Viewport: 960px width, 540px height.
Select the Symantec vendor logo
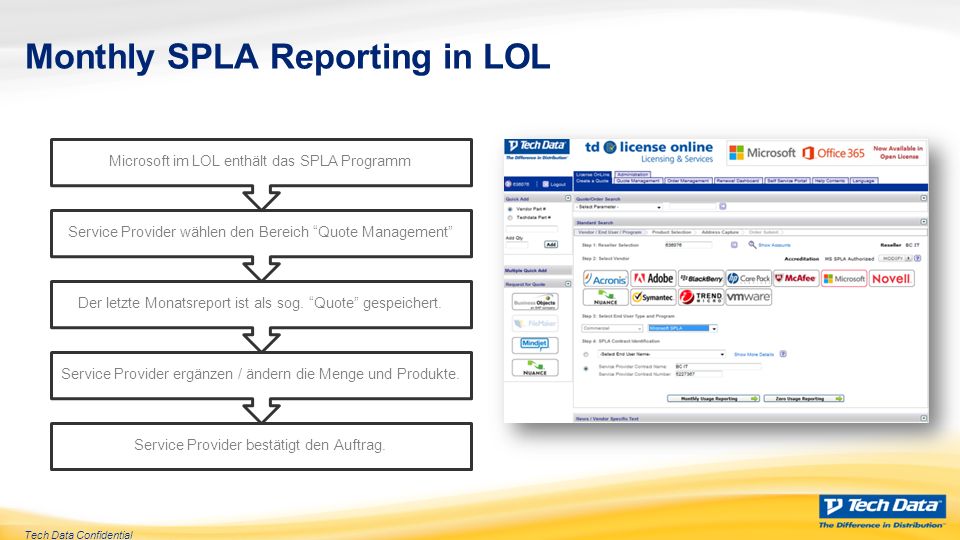[653, 297]
